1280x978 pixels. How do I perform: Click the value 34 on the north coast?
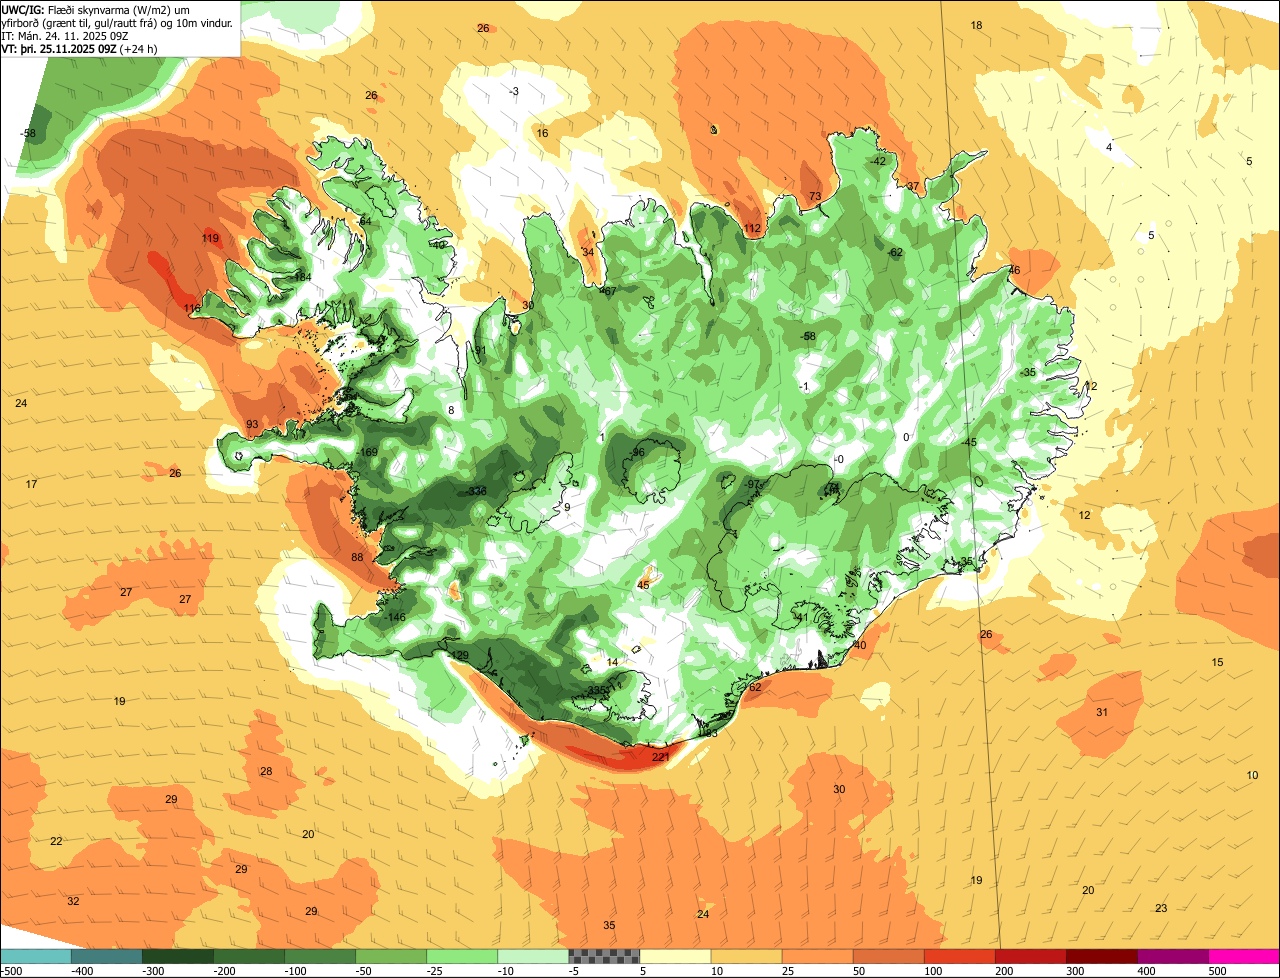588,252
